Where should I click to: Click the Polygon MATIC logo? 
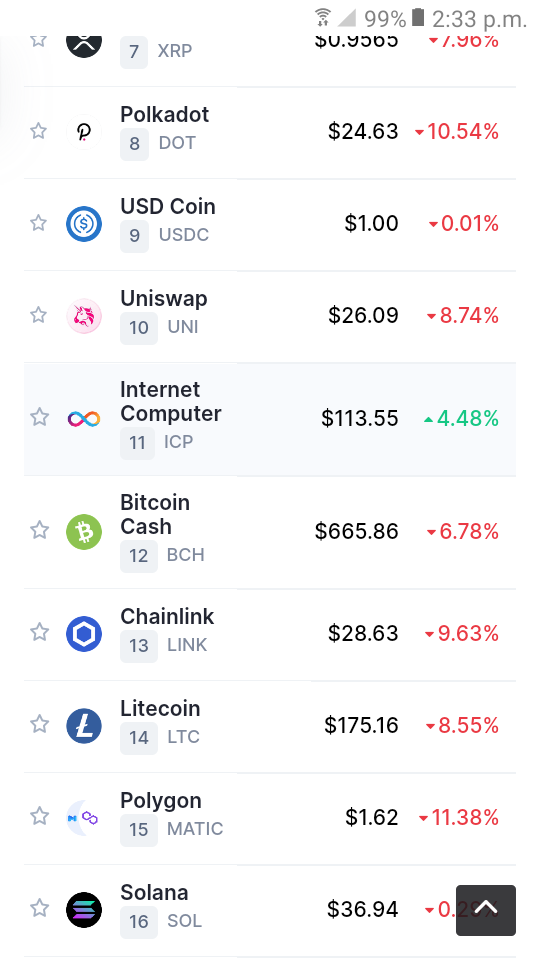84,817
